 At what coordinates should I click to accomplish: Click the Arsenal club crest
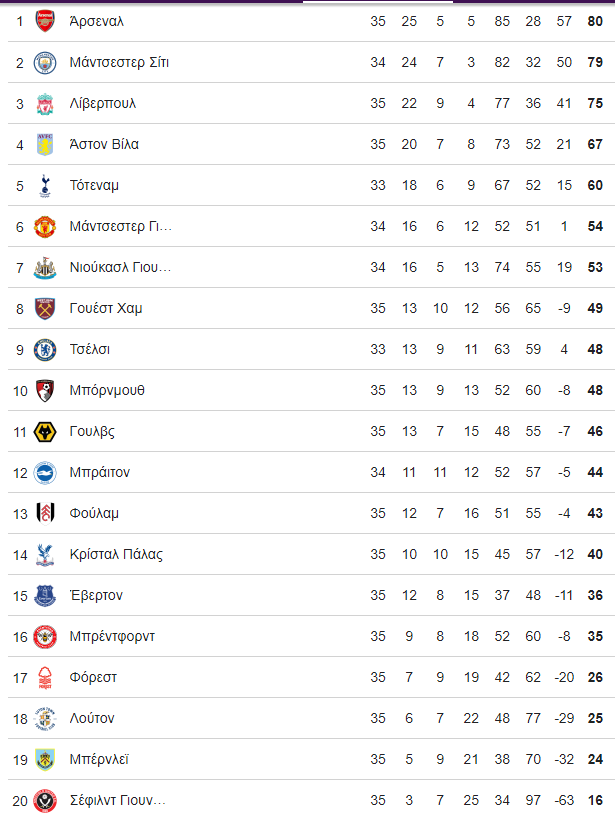[45, 21]
